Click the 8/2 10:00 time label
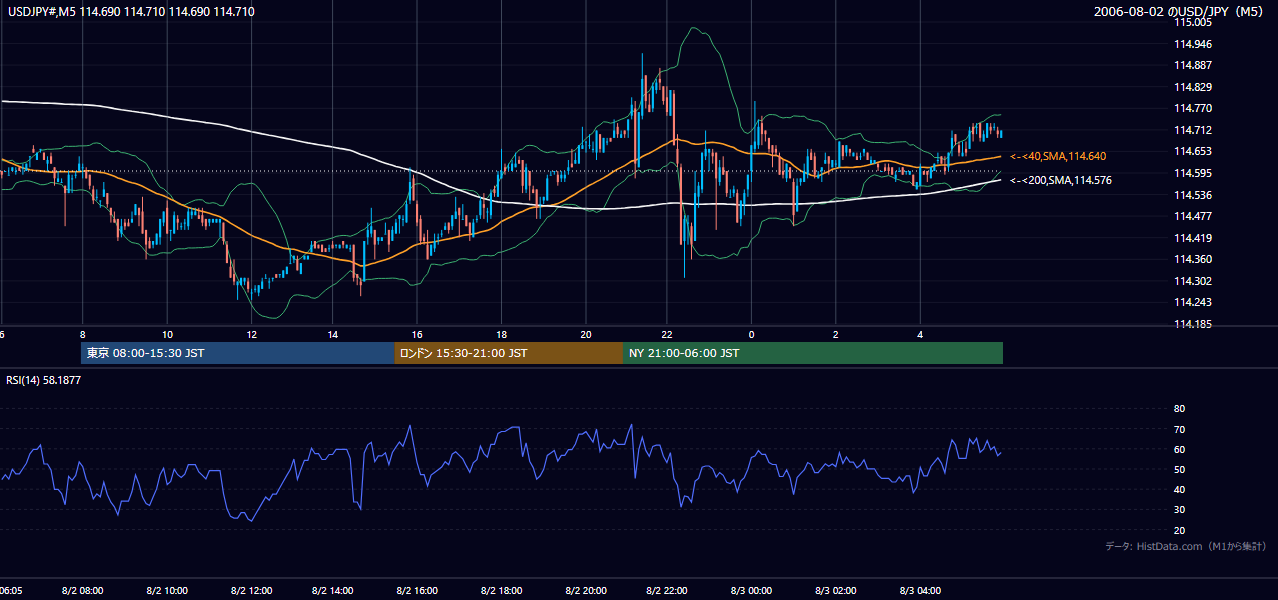Screen dimensions: 1278x600 (166, 591)
